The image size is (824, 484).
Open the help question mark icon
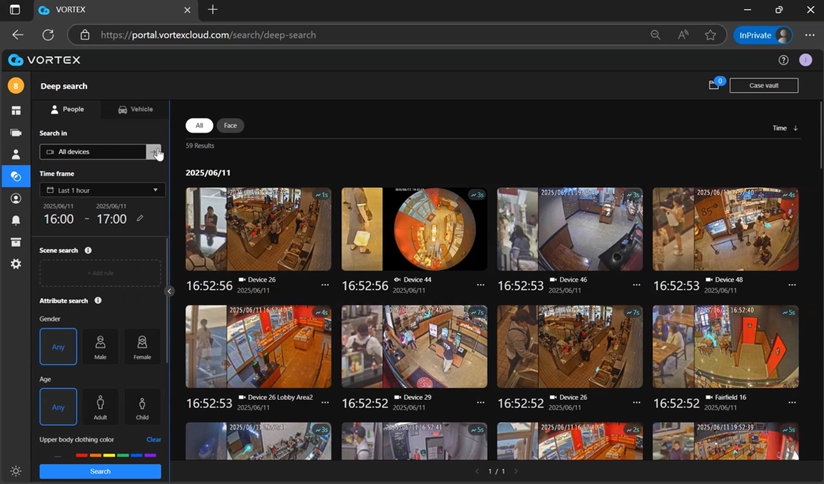784,60
